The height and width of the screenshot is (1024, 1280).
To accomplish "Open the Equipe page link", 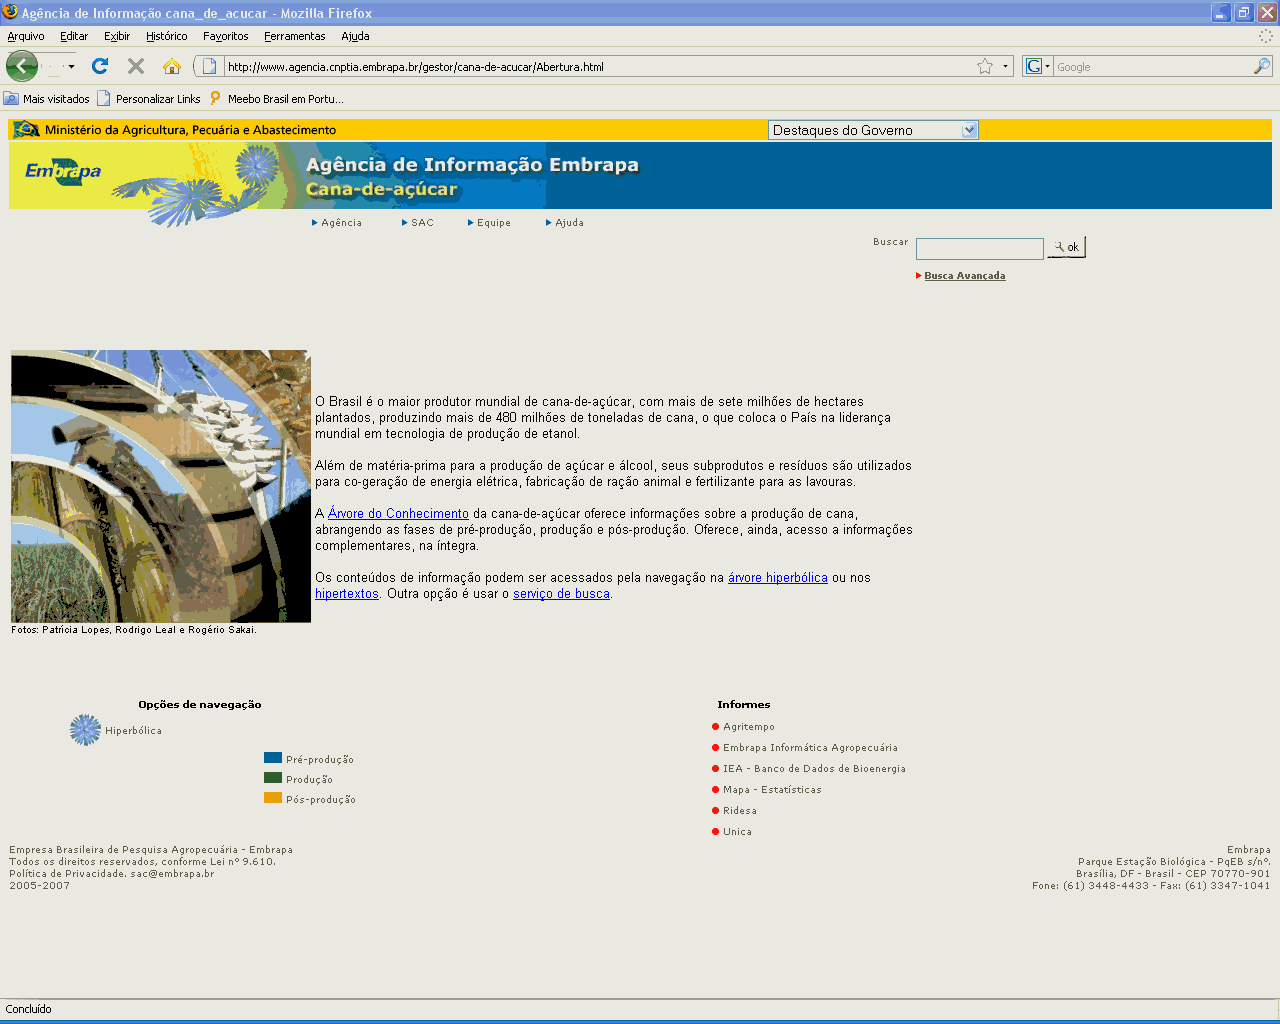I will (x=494, y=223).
